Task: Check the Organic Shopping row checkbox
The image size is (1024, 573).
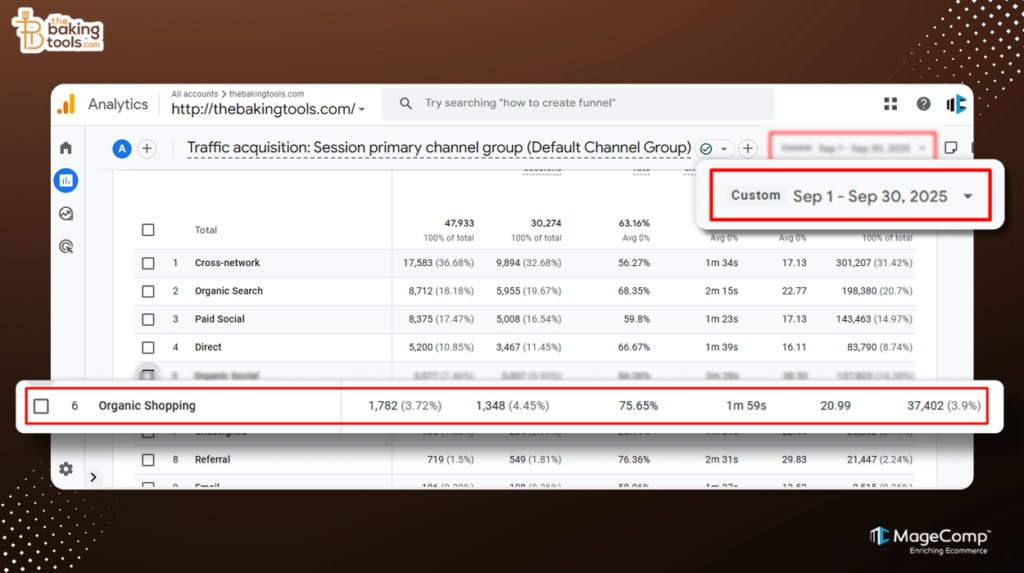Action: 41,406
